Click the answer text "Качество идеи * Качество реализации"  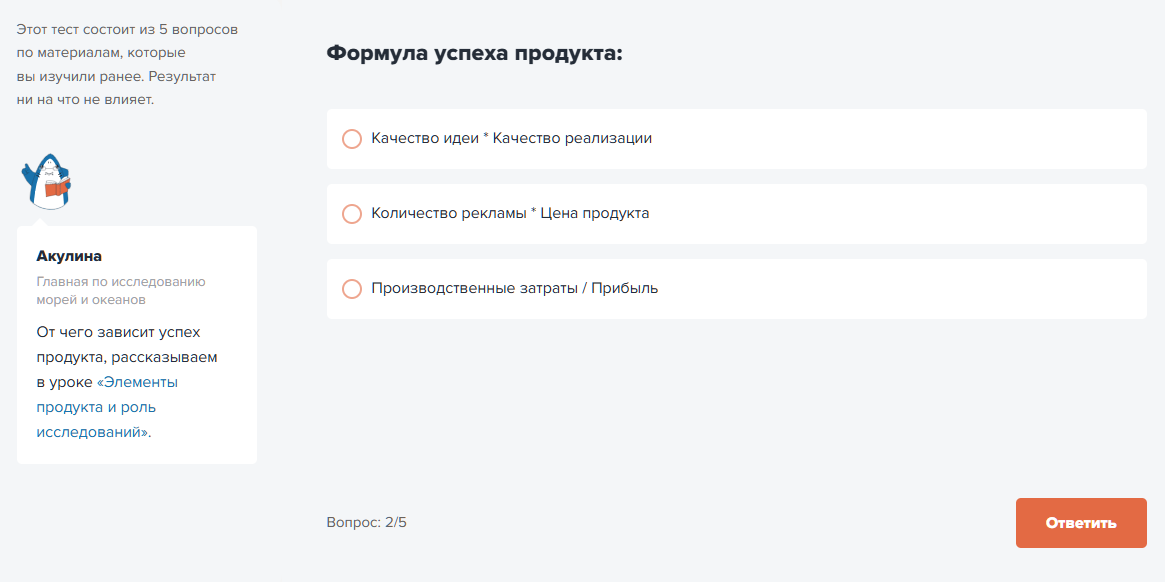click(511, 138)
